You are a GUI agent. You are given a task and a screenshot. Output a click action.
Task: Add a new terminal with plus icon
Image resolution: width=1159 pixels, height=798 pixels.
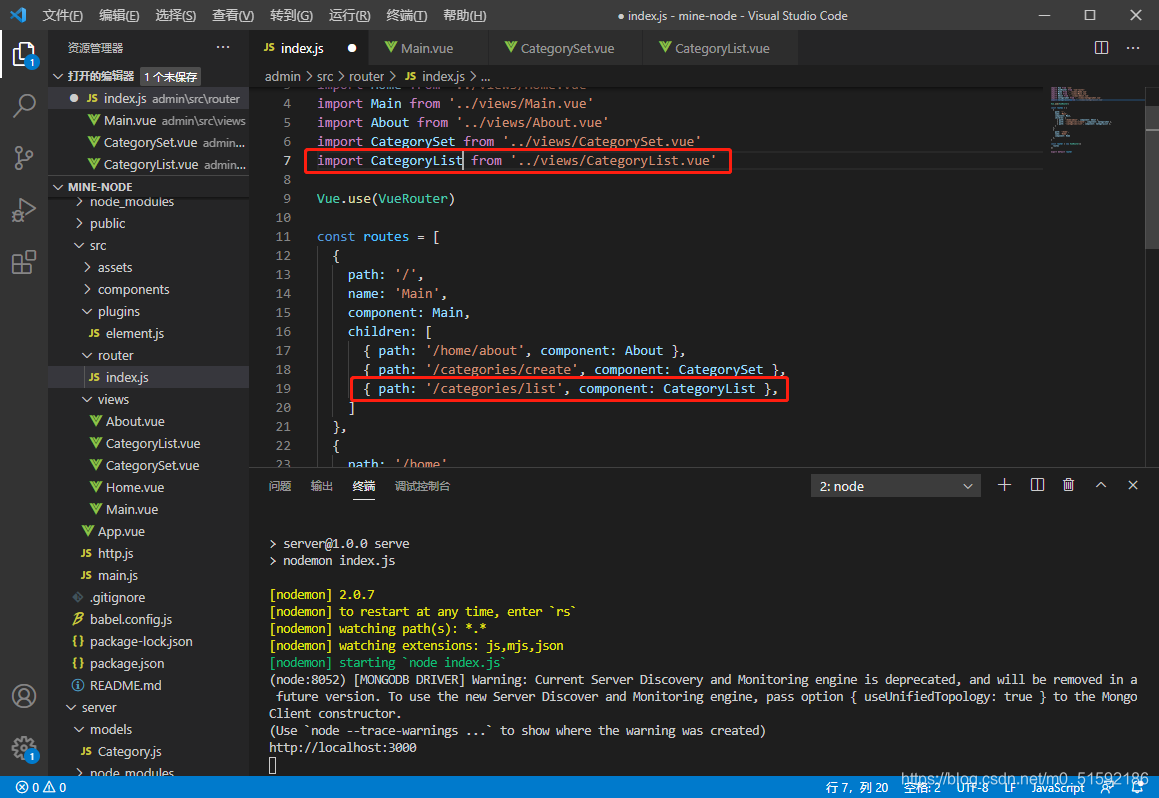click(1005, 485)
